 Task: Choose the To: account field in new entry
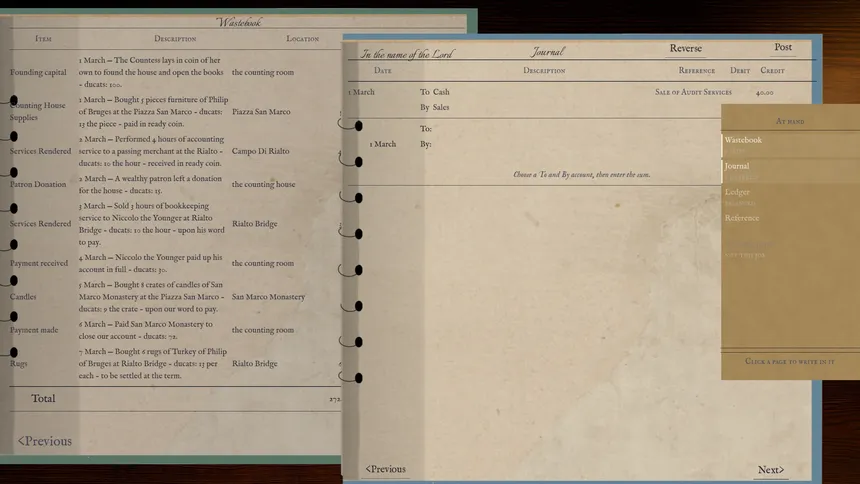coord(426,129)
